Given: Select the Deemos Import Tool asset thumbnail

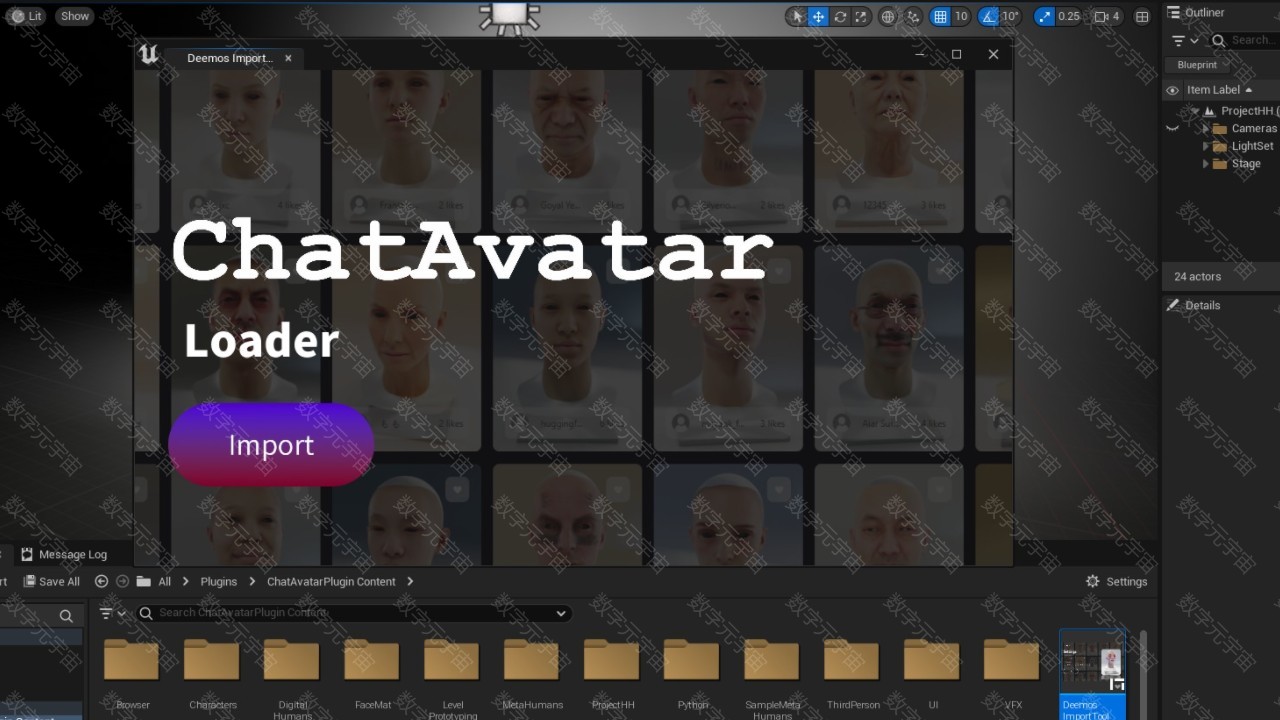Looking at the screenshot, I should pyautogui.click(x=1092, y=661).
